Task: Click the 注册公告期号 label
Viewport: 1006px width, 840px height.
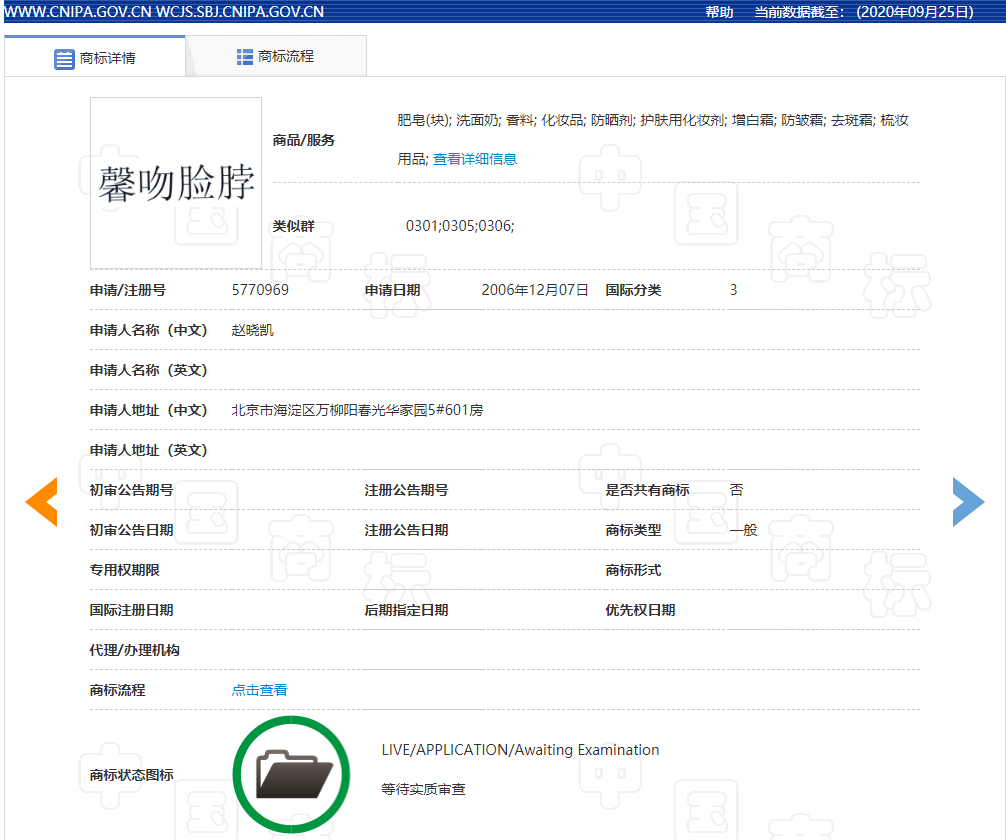Action: click(406, 490)
